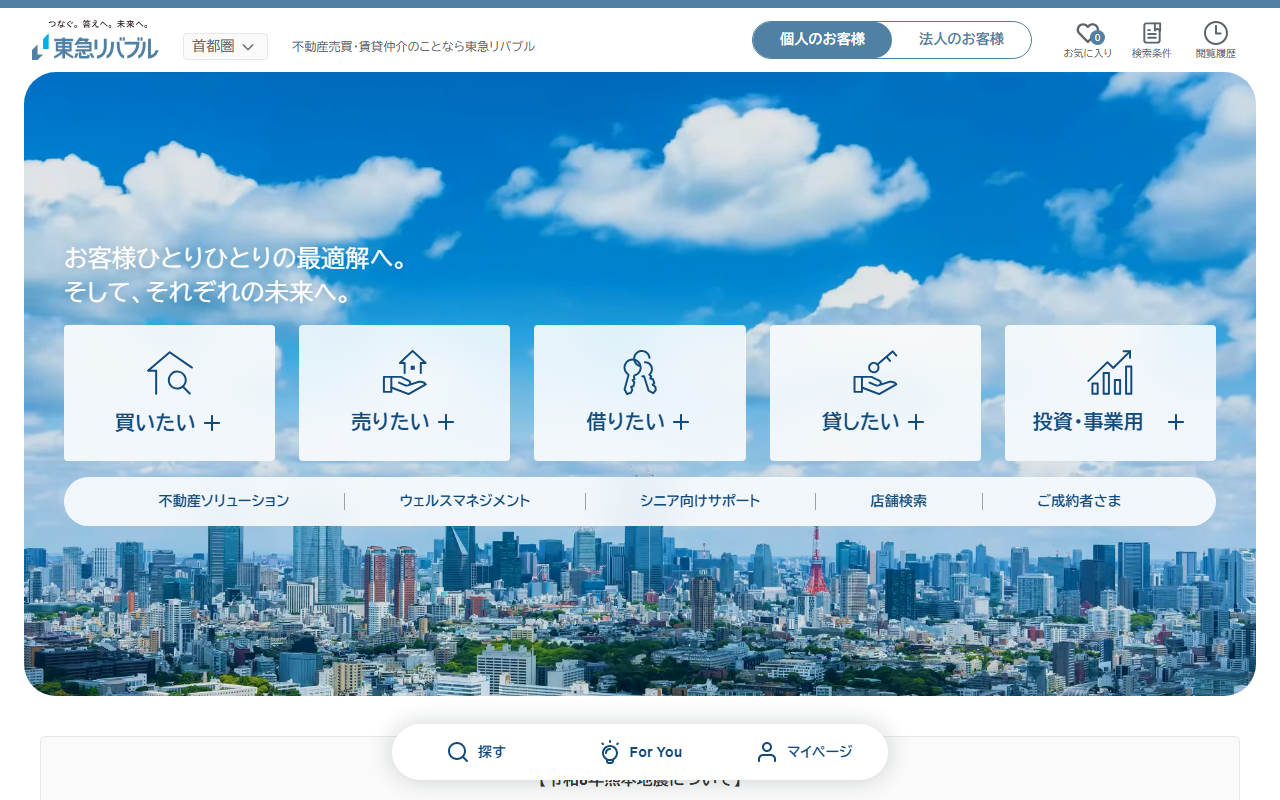Expand the 借りたい plus sign
This screenshot has height=800, width=1280.
pyautogui.click(x=681, y=423)
